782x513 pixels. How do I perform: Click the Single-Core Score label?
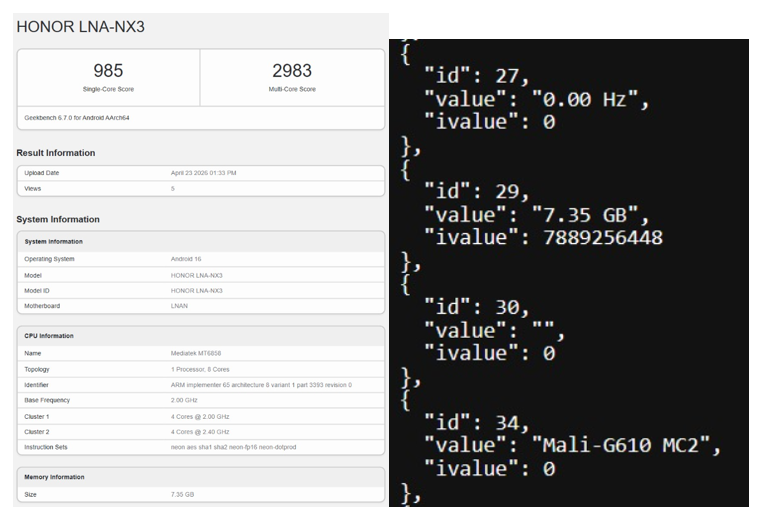click(x=108, y=89)
